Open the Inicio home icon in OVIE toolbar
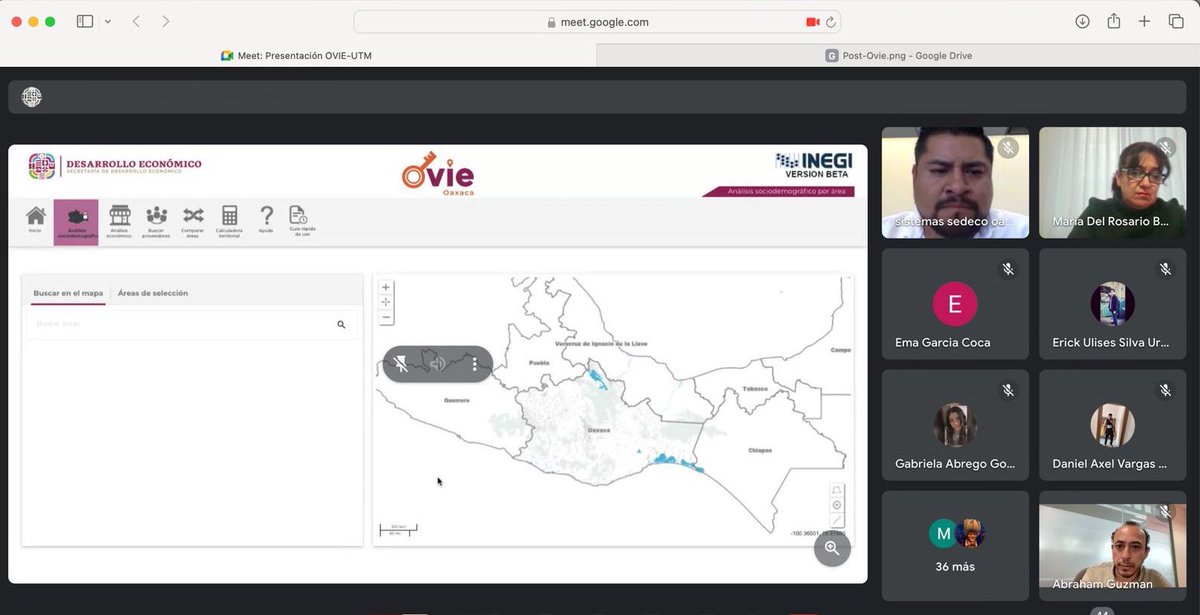The image size is (1200, 615). point(36,220)
